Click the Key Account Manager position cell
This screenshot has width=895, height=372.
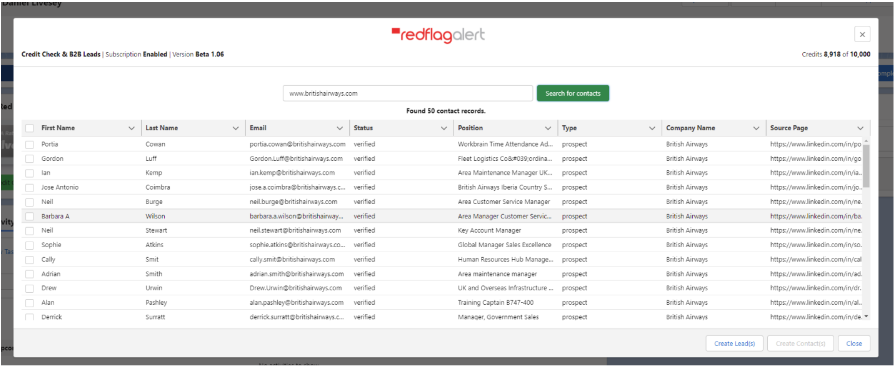click(489, 231)
